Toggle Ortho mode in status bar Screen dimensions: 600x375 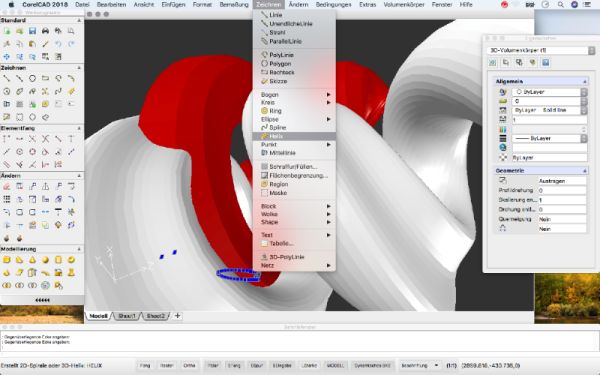189,365
